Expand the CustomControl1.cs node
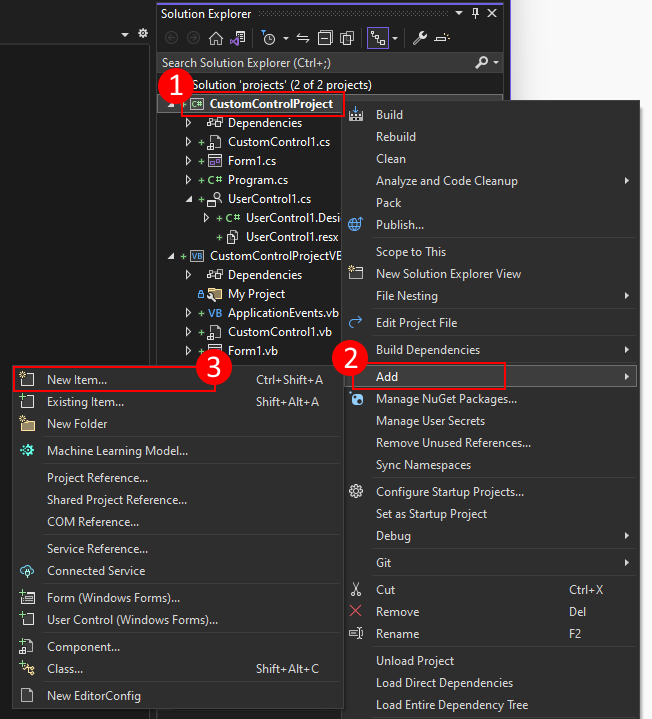The width and height of the screenshot is (652, 719). pyautogui.click(x=188, y=142)
